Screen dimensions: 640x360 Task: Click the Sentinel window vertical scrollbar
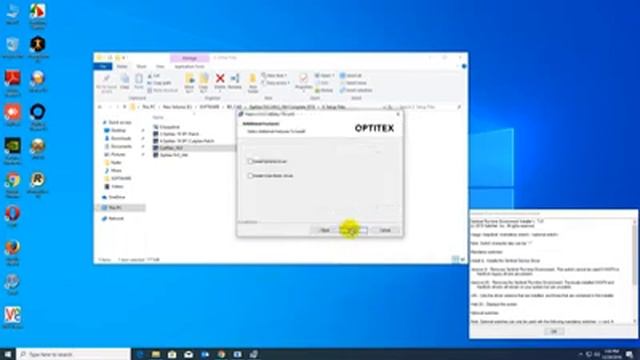pos(635,271)
